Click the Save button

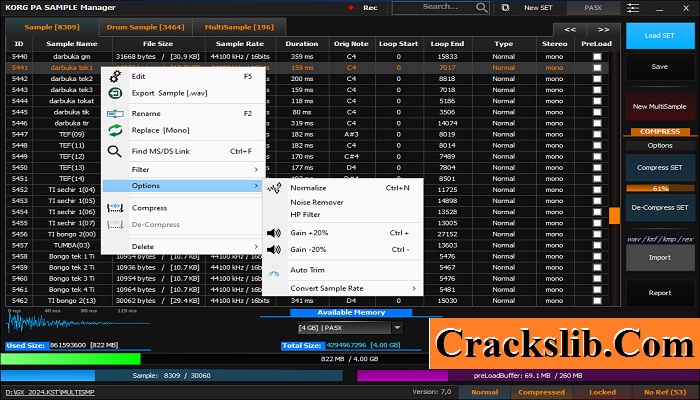[x=659, y=67]
